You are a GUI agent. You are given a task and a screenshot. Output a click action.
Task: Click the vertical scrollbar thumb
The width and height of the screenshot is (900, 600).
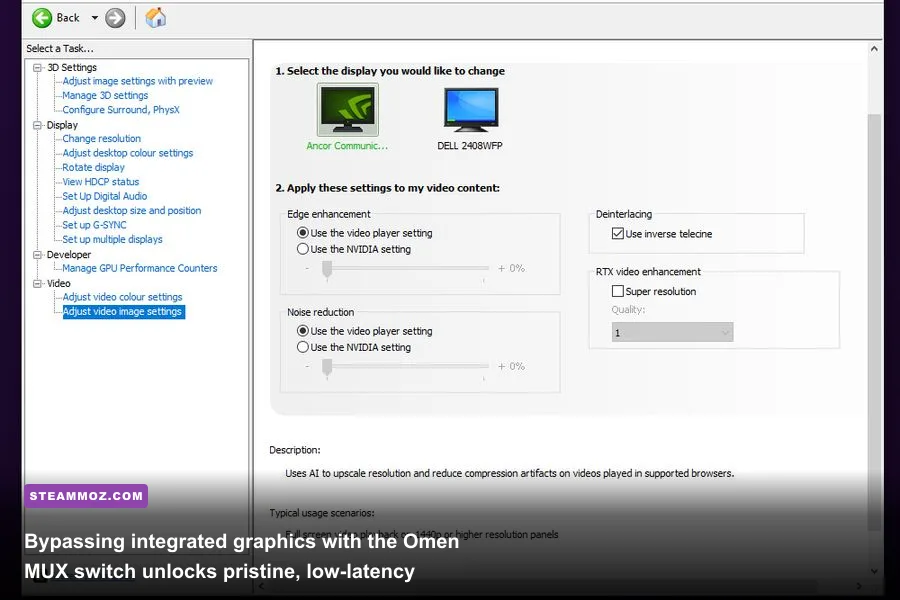tap(874, 322)
